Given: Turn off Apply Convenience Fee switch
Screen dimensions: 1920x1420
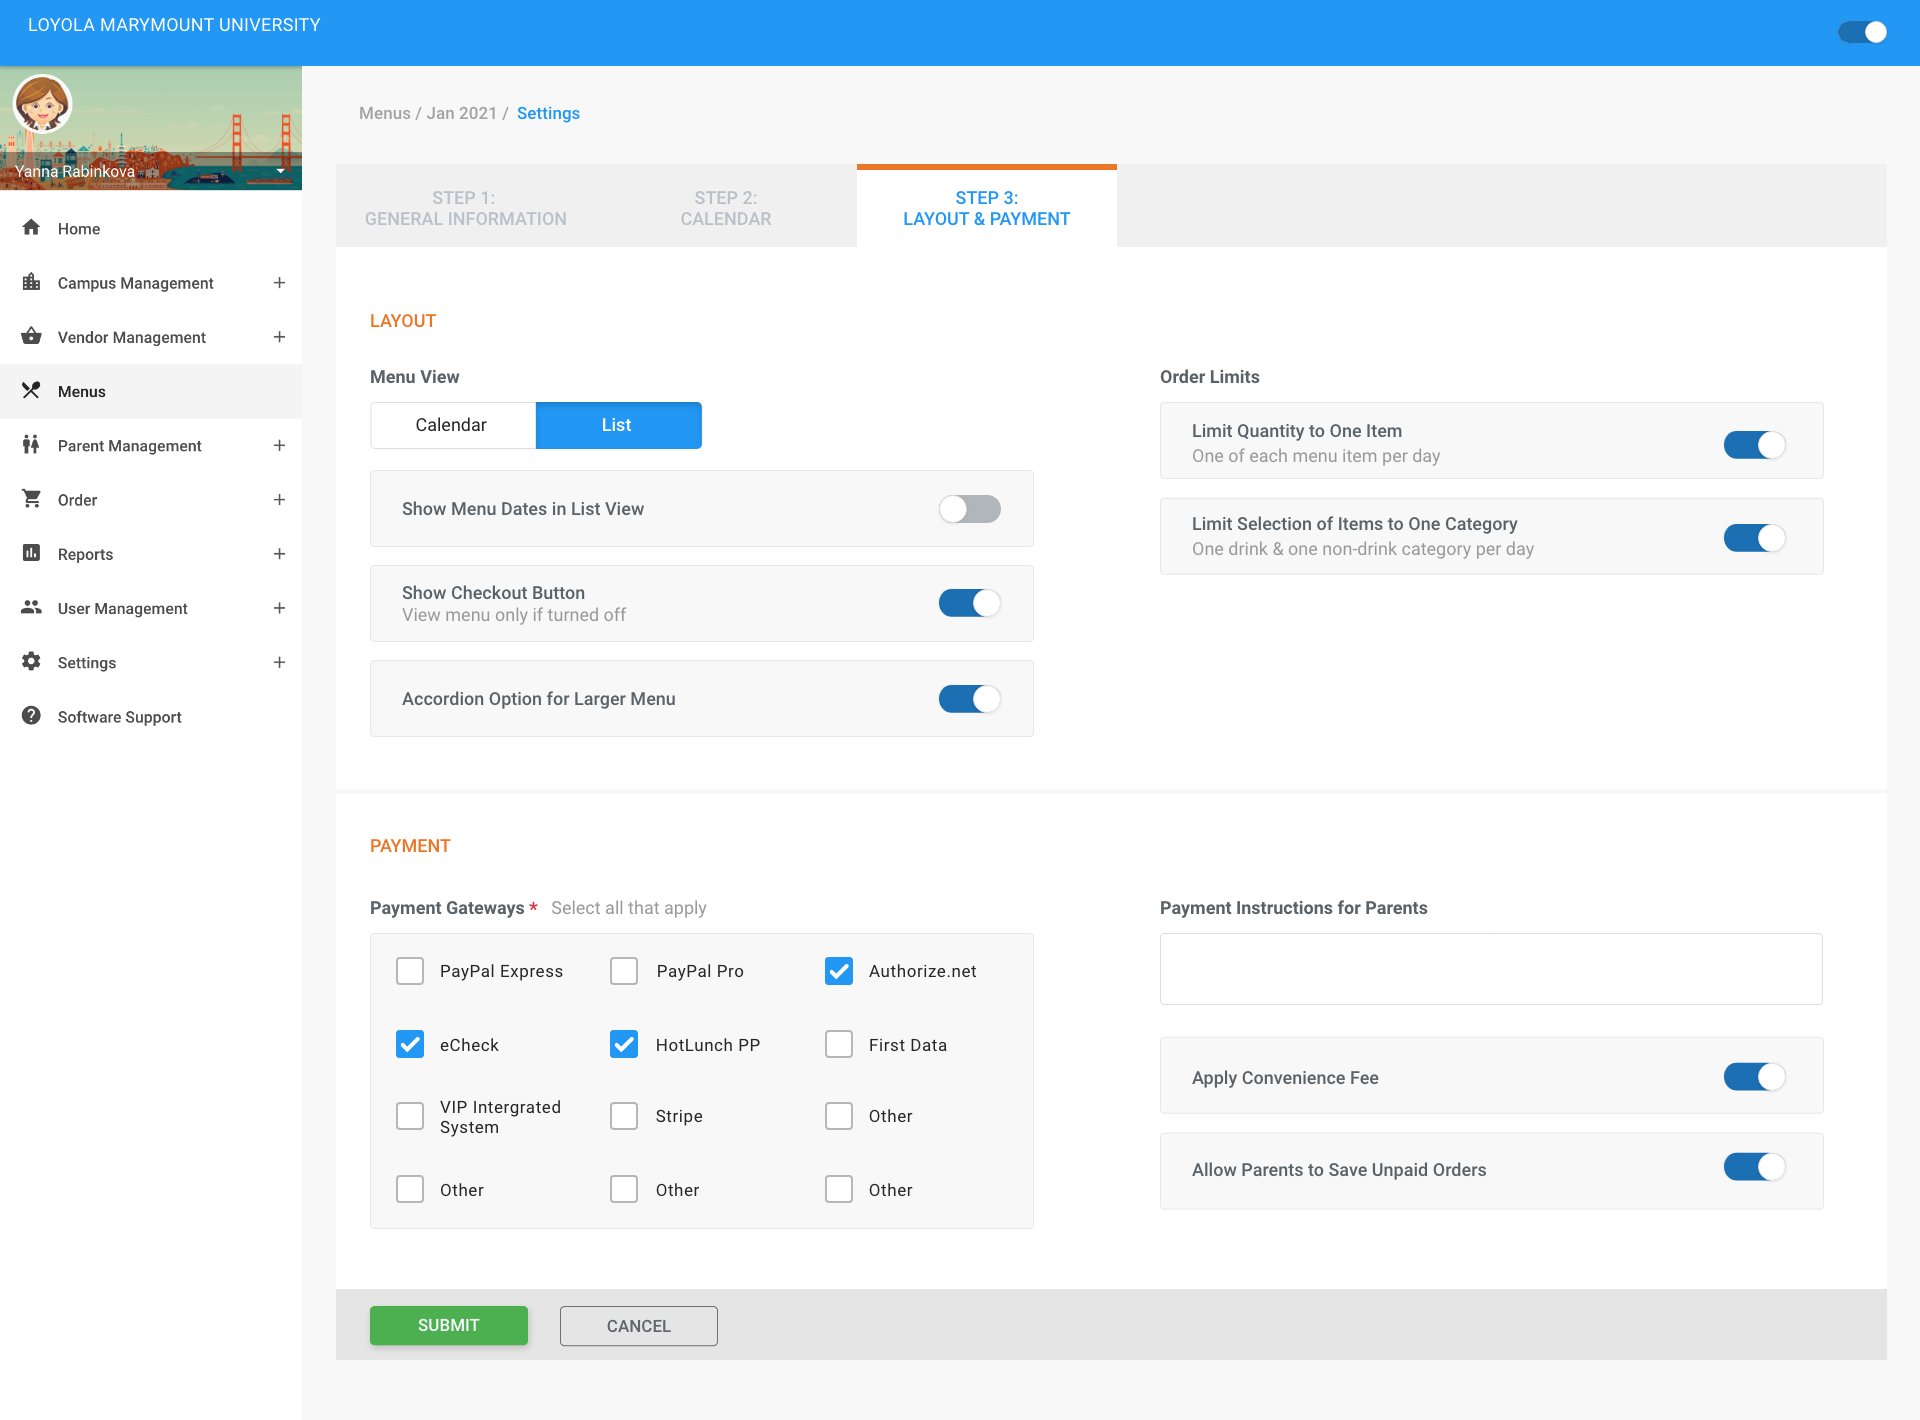Looking at the screenshot, I should coord(1754,1077).
